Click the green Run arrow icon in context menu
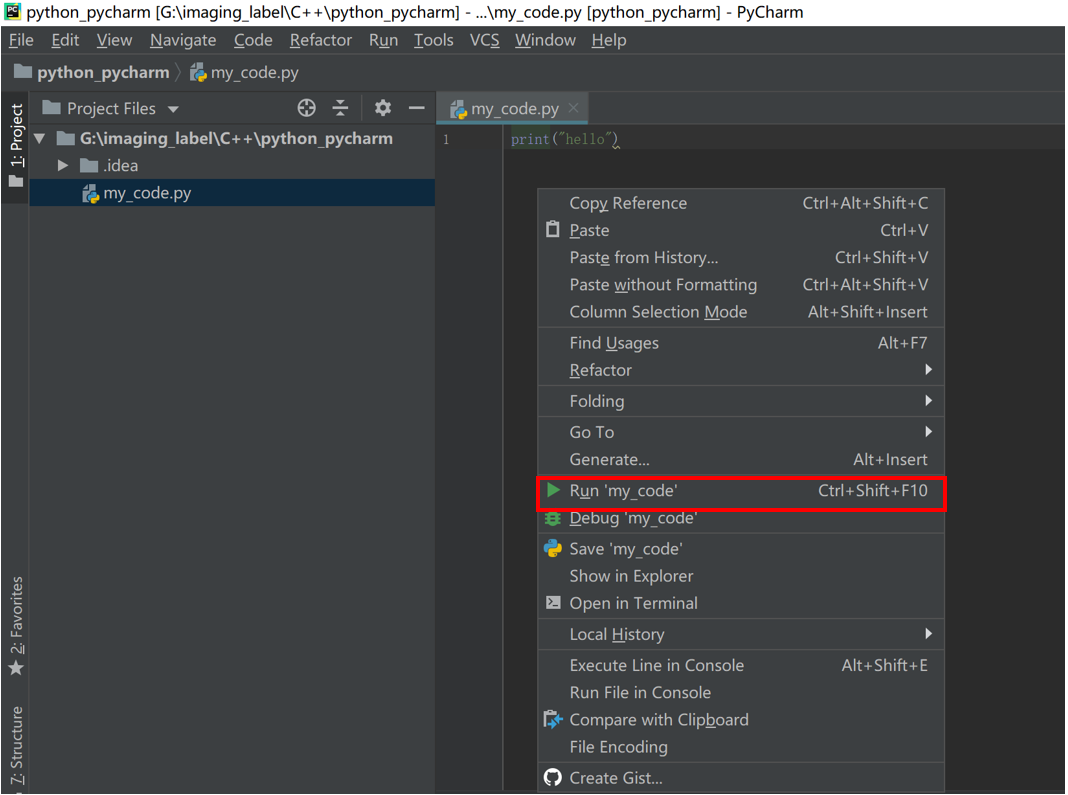This screenshot has width=1068, height=795. tap(553, 490)
